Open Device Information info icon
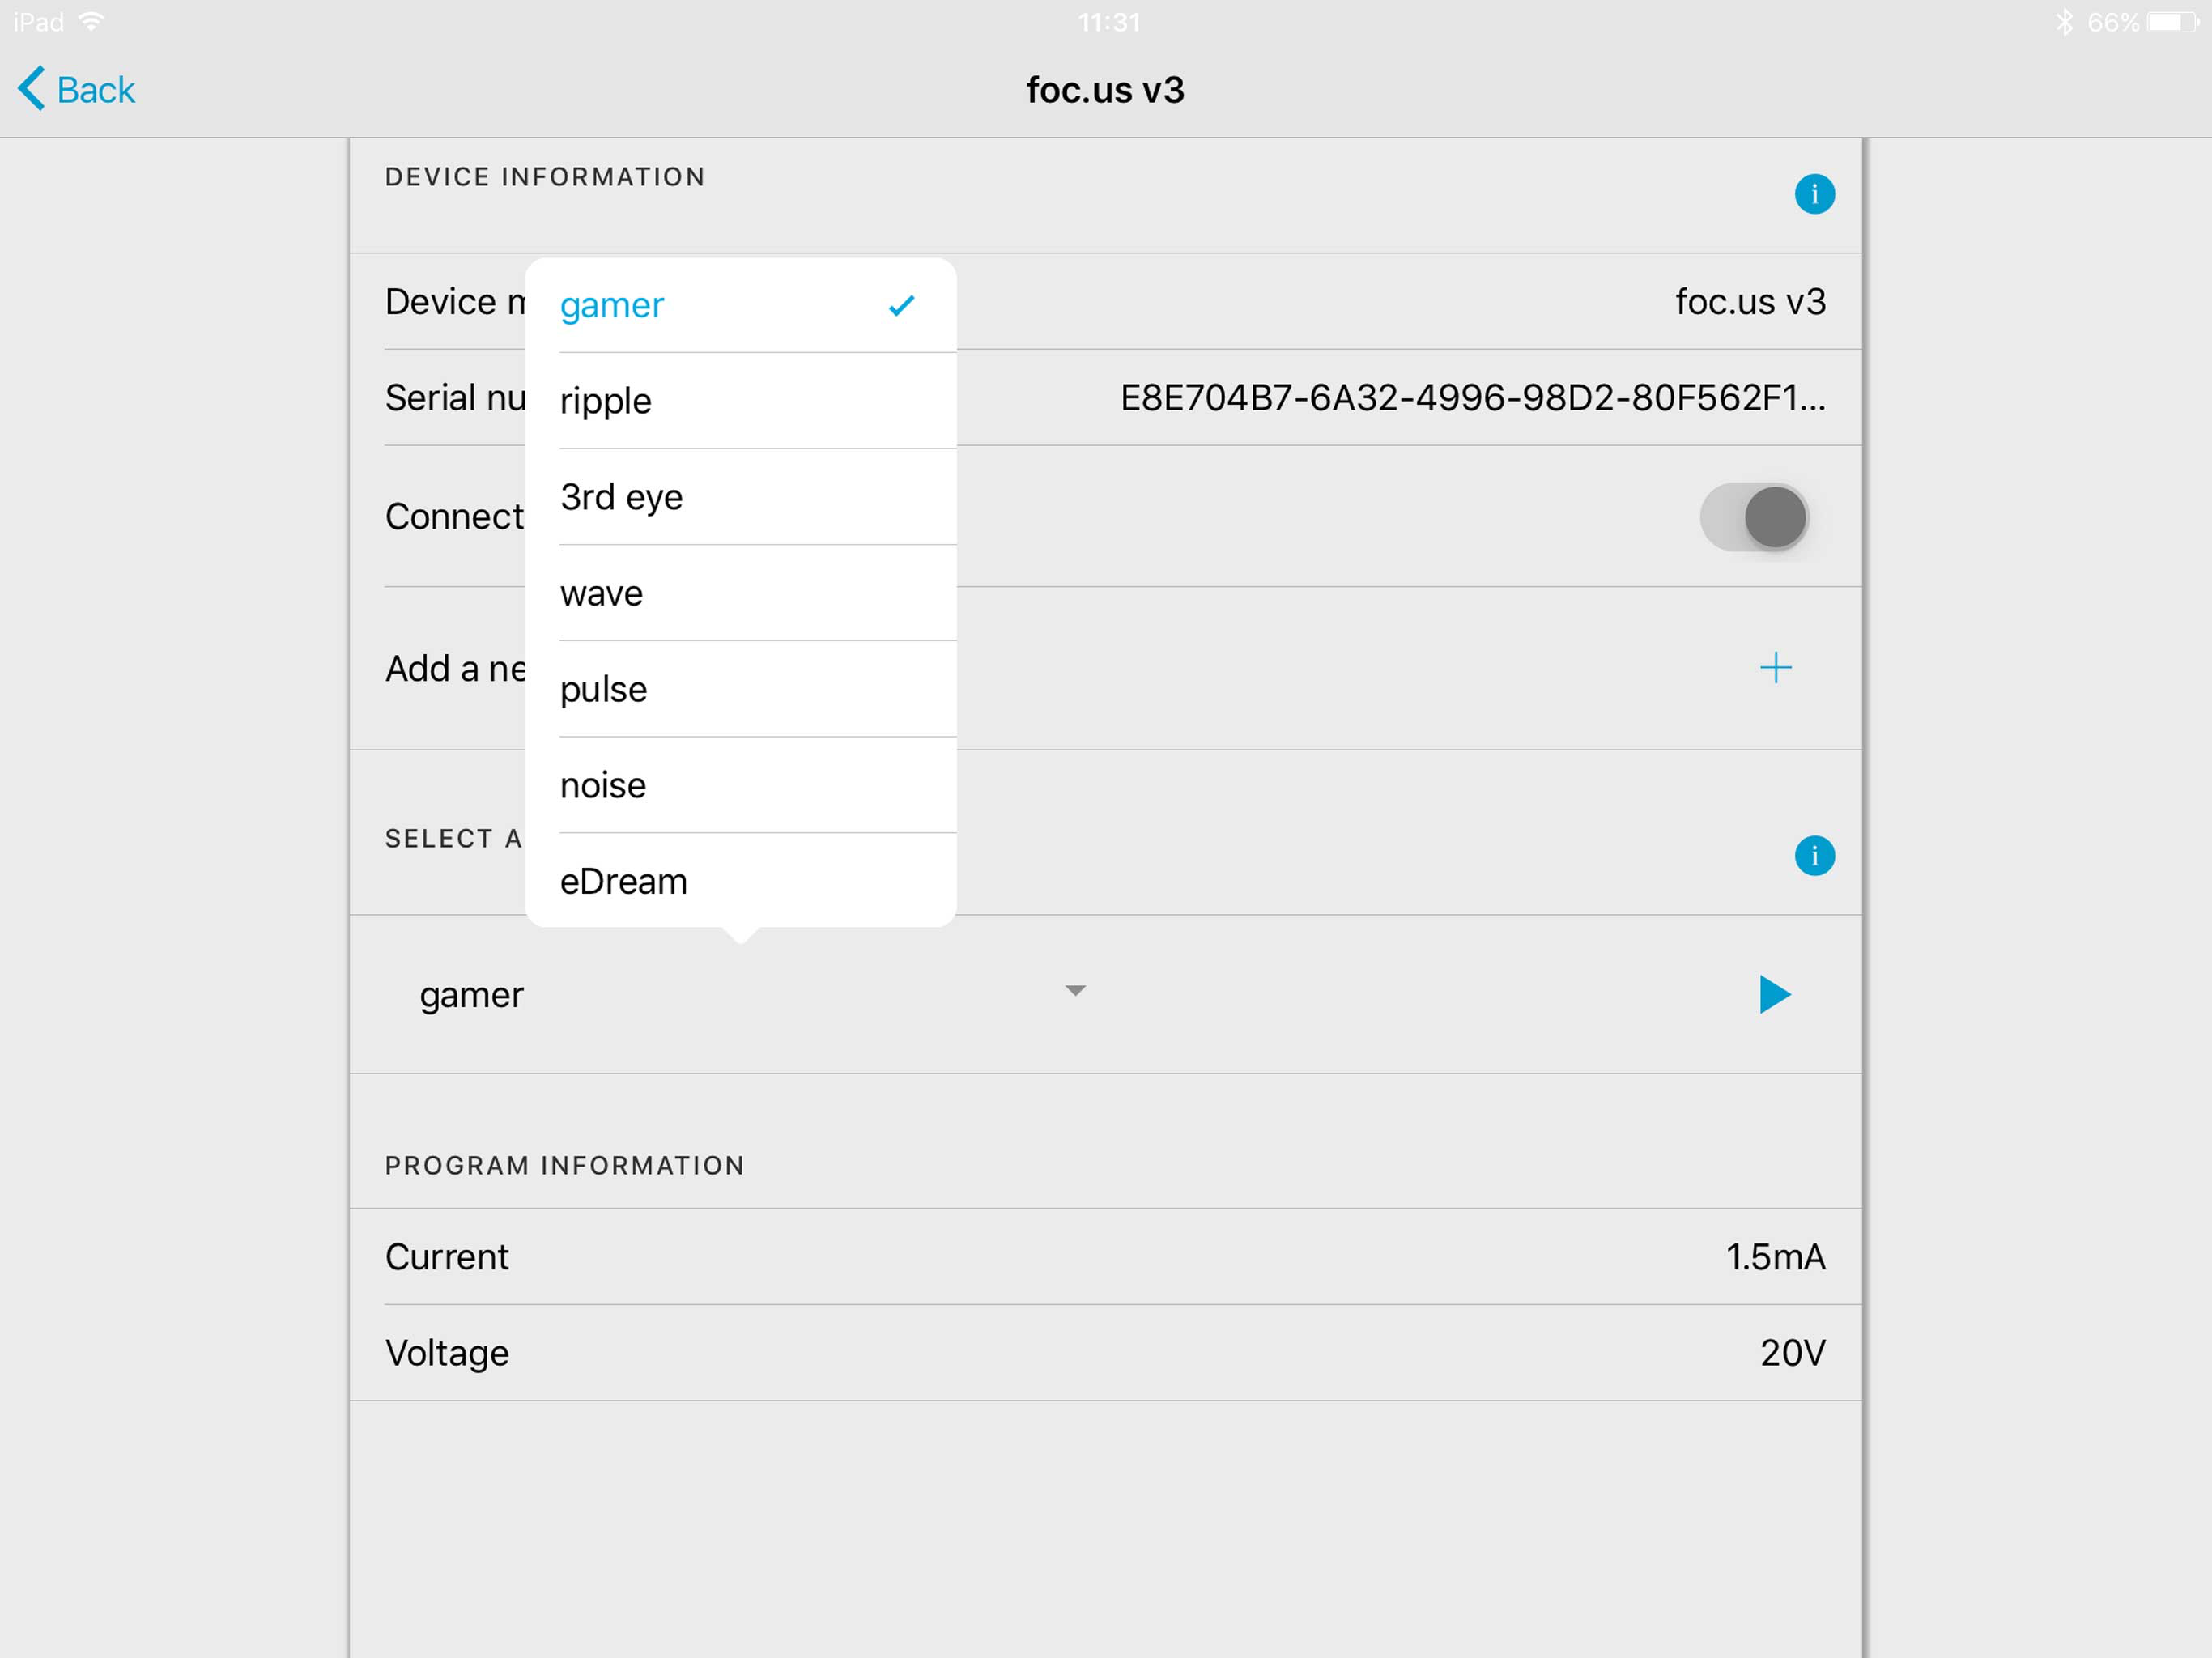2212x1658 pixels. click(x=1814, y=194)
